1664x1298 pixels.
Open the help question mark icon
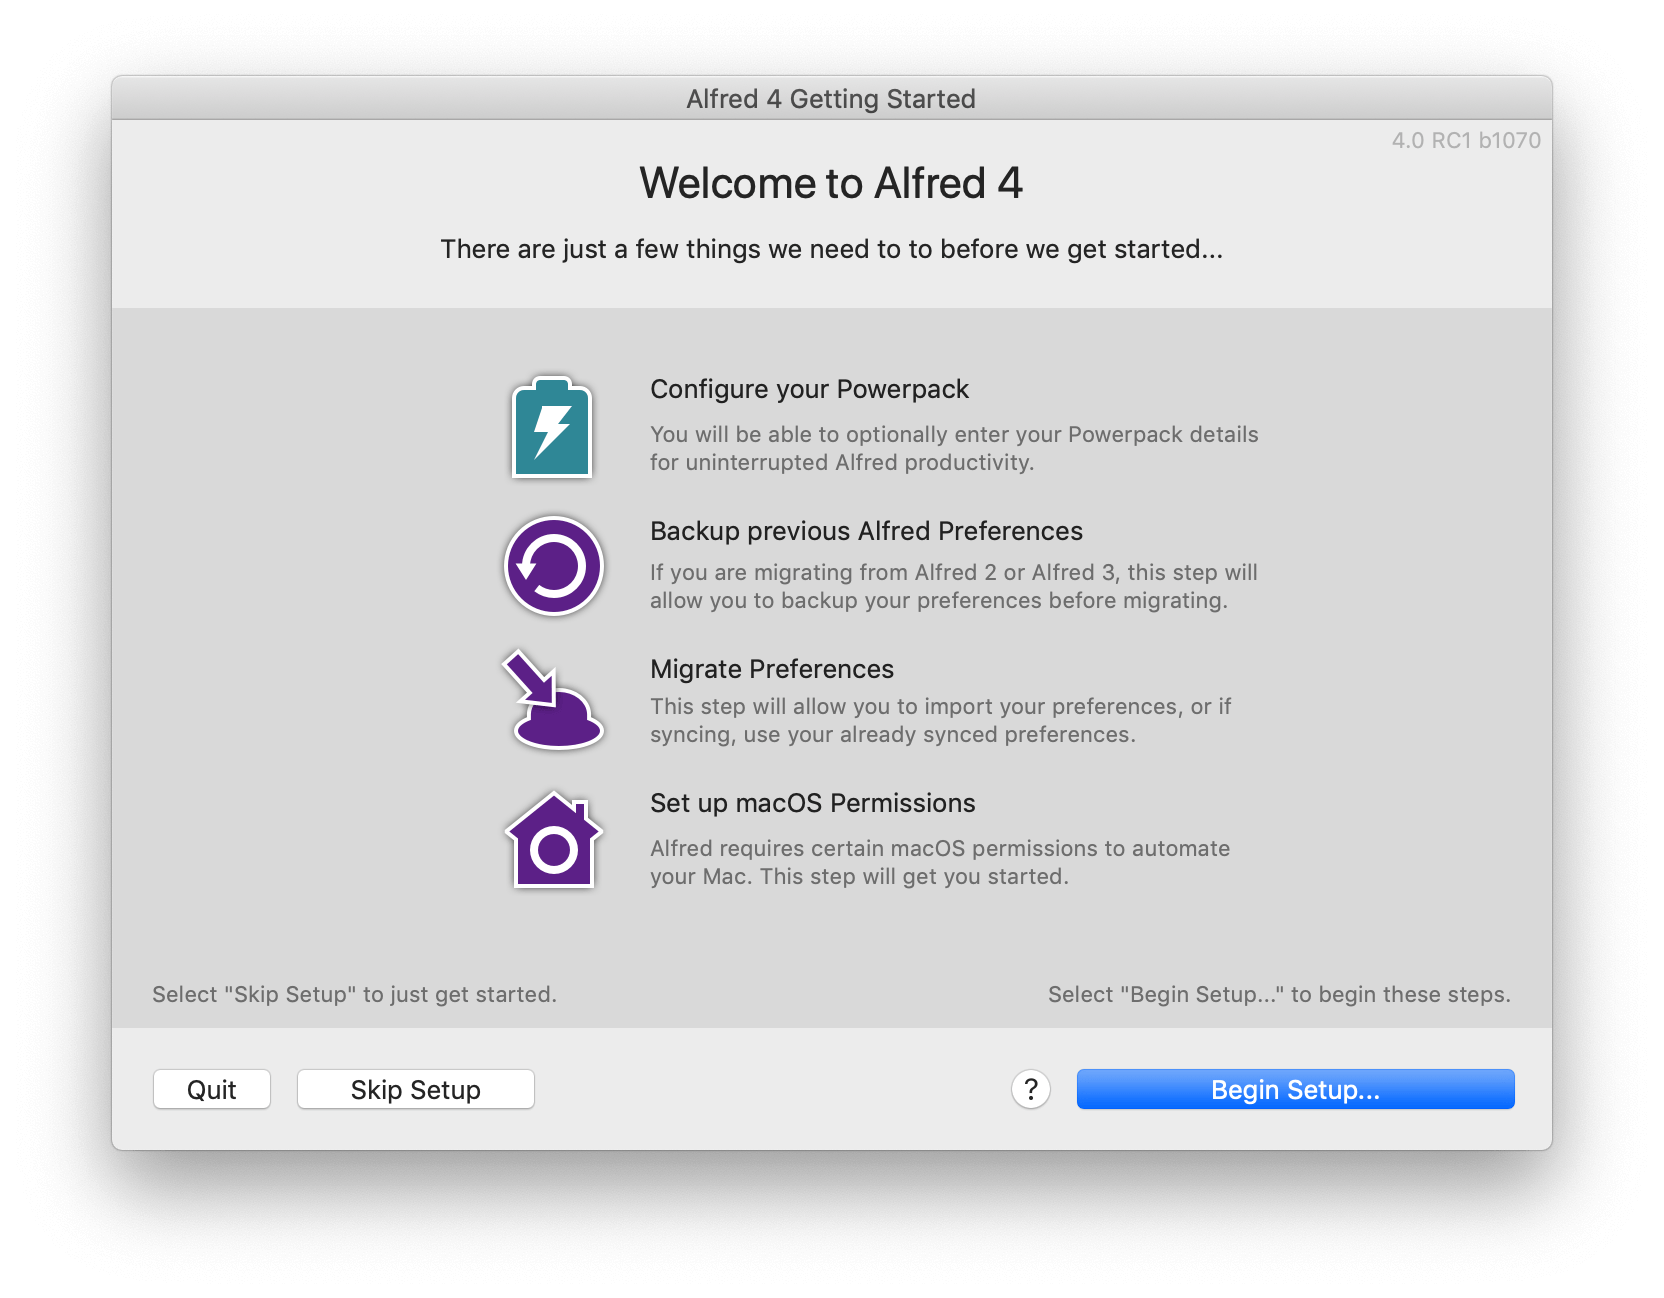pos(1030,1089)
